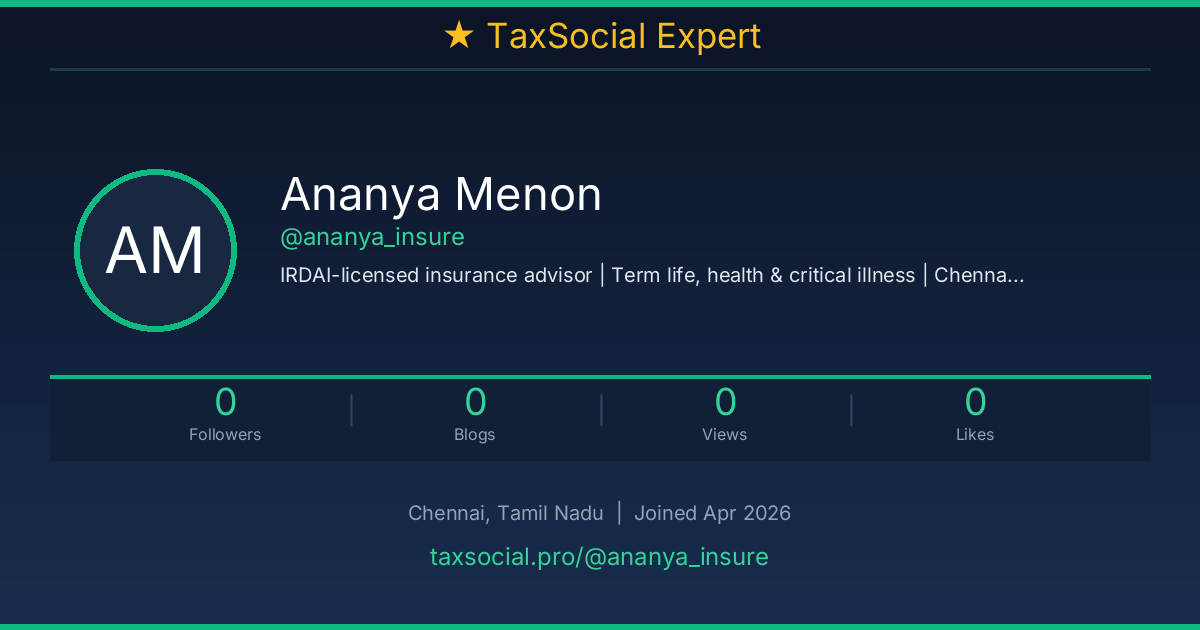Screen dimensions: 1200x630
Task: Select the IRDAI-licensed insurance advisor bio text
Action: click(x=436, y=275)
